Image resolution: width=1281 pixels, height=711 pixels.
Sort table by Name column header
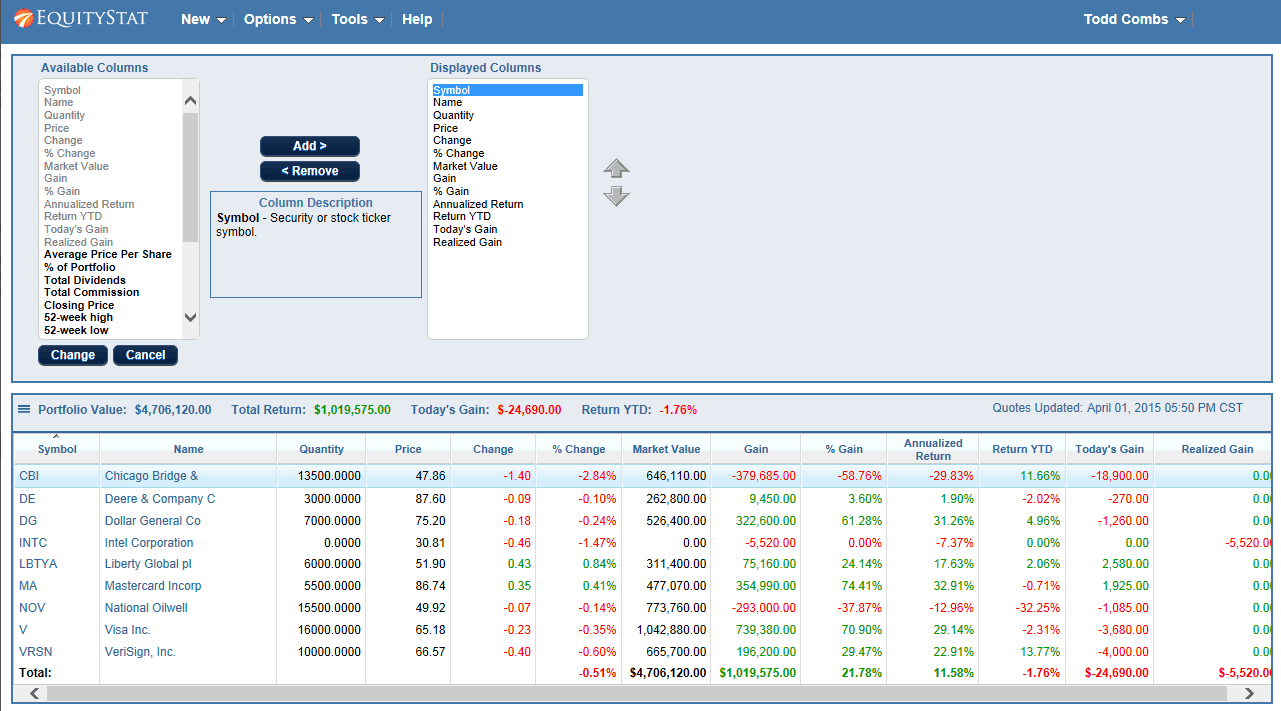click(188, 449)
